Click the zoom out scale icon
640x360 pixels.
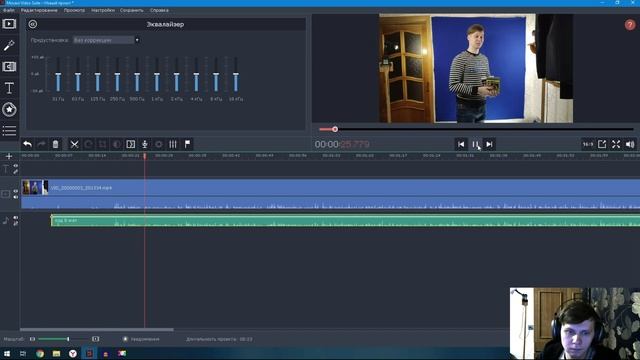click(x=32, y=339)
